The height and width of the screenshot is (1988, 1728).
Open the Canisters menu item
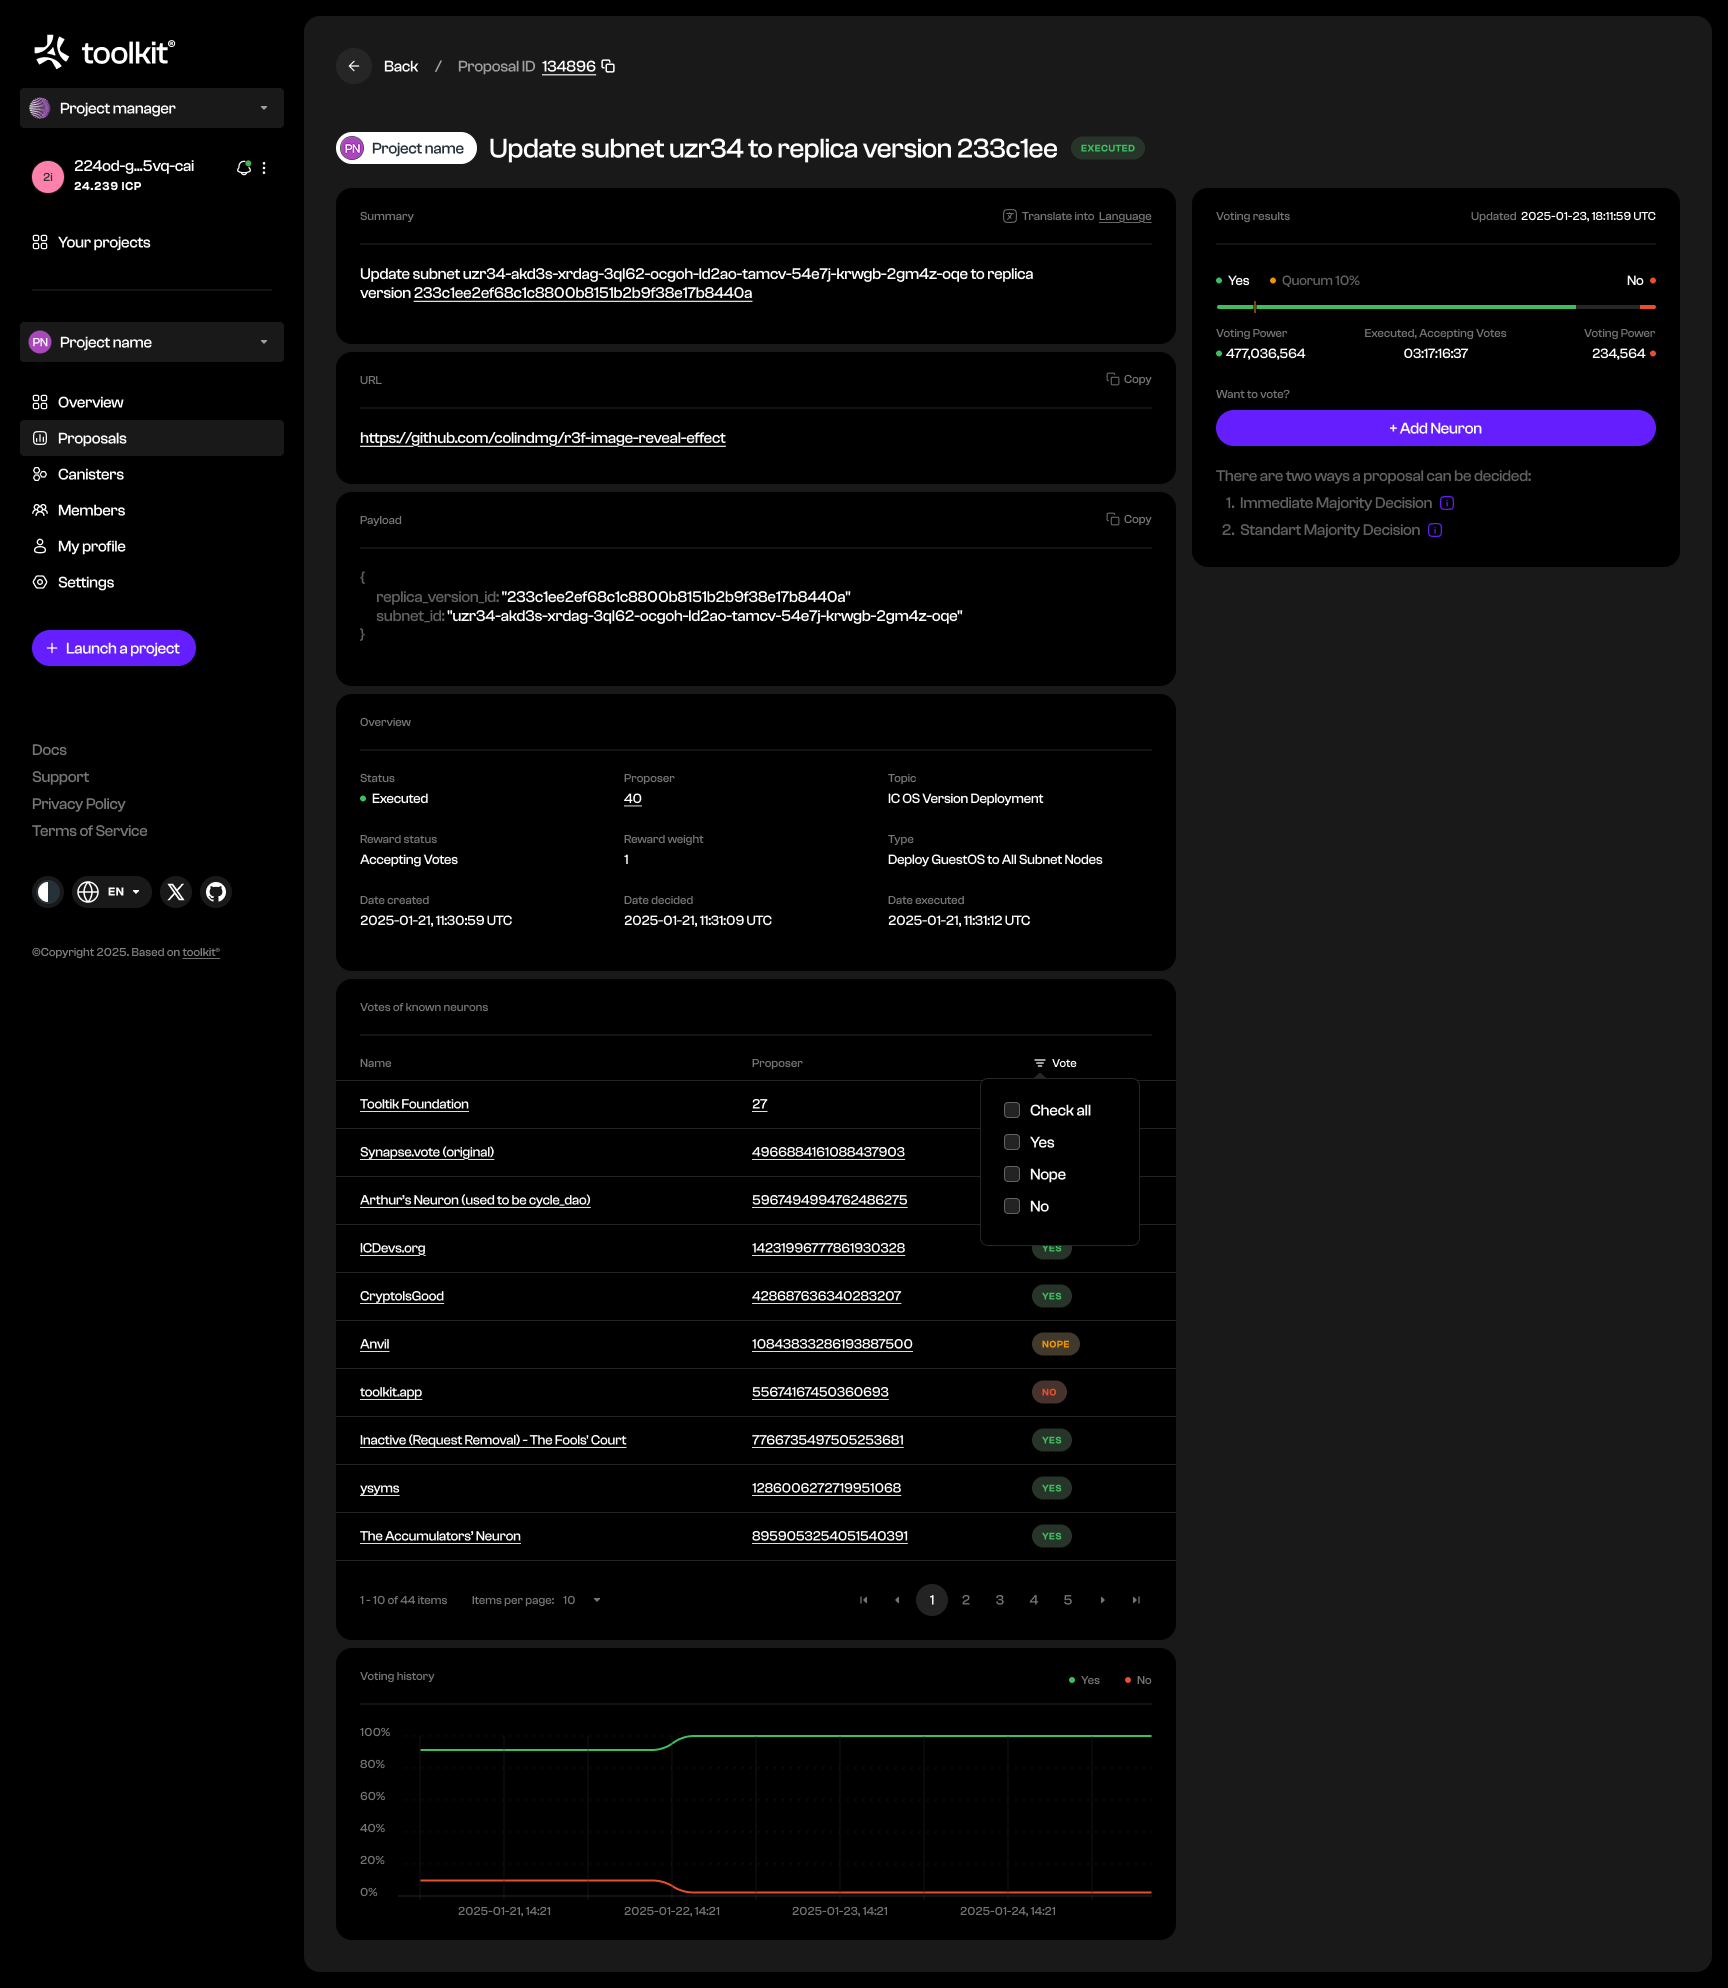152,474
